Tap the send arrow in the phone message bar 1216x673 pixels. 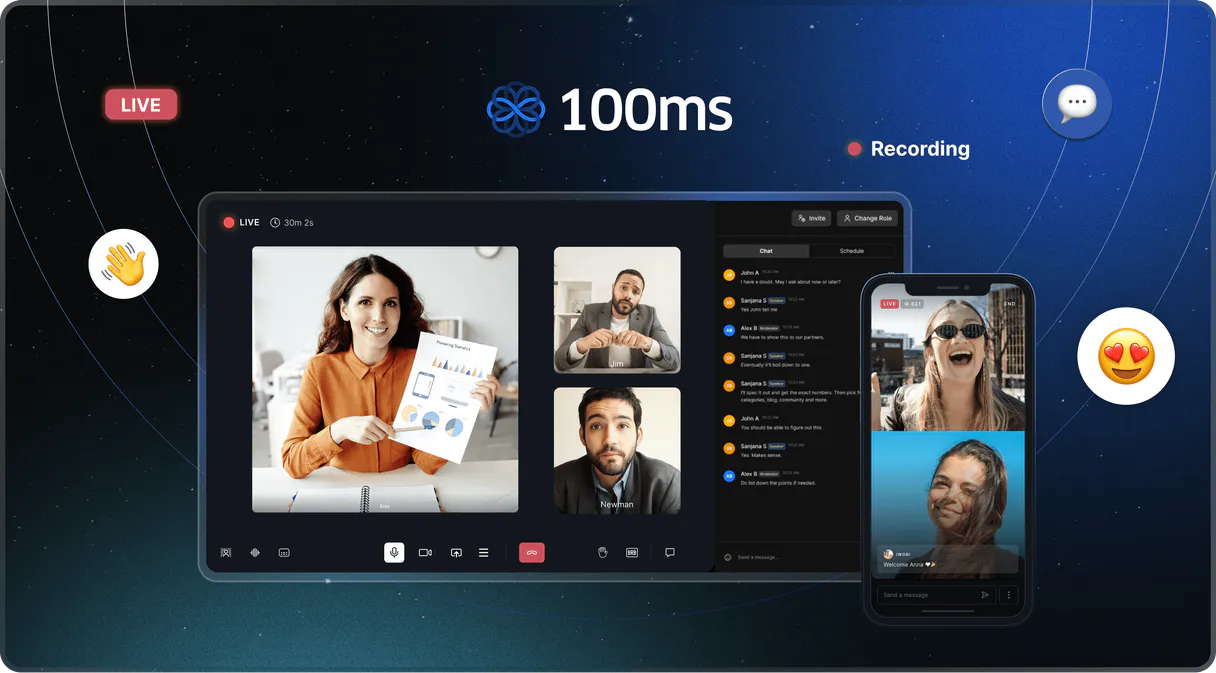[x=985, y=594]
